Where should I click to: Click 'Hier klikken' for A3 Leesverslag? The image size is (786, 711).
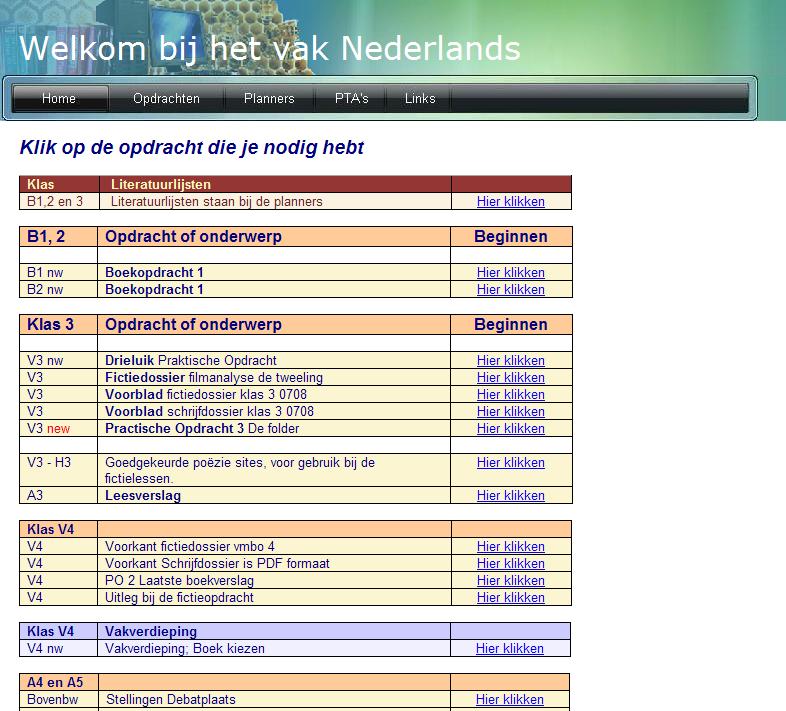point(510,495)
